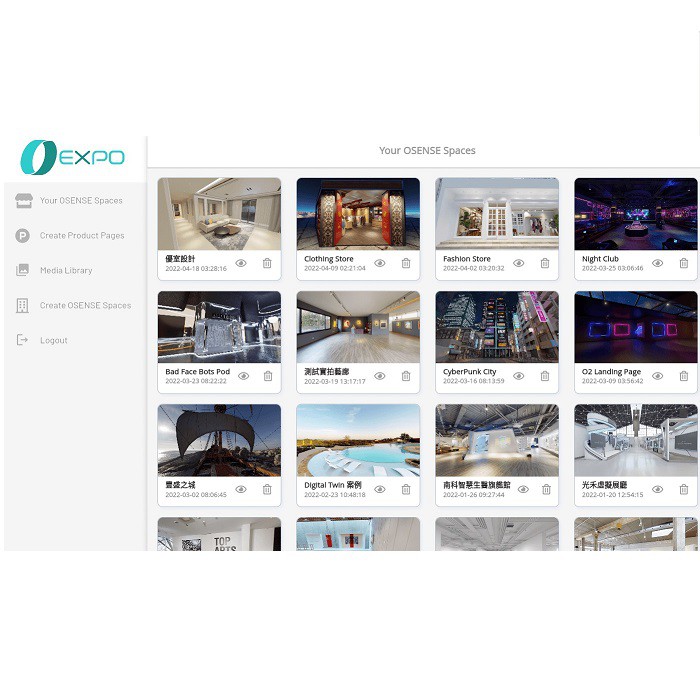Toggle eye icon for Night Club
Screen dimensions: 700x695
tap(657, 263)
